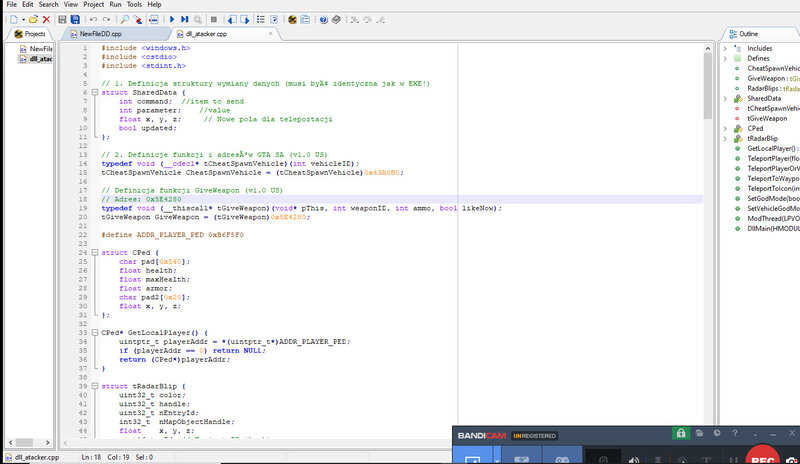Expand the tRadarBlip node in Outline
Viewport: 800px width, 464px height.
click(726, 138)
